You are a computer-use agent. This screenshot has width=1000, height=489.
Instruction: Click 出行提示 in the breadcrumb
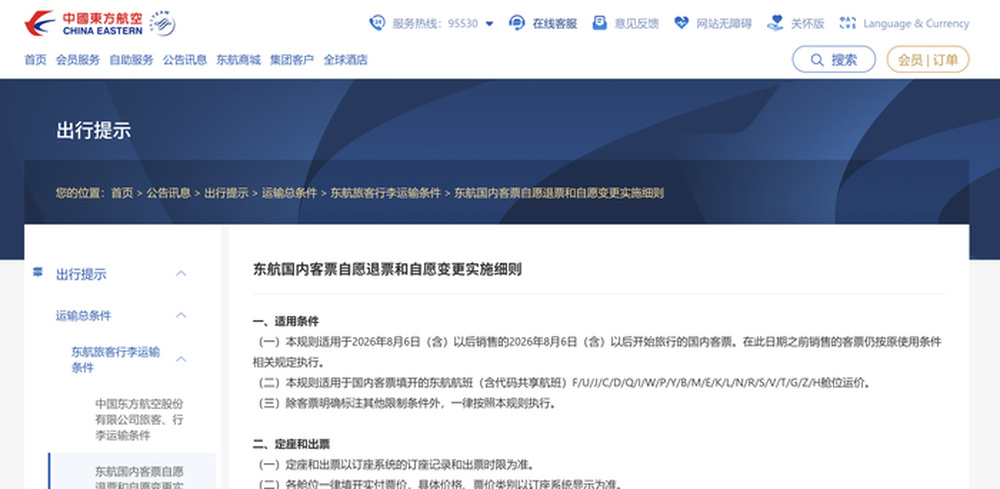coord(226,193)
